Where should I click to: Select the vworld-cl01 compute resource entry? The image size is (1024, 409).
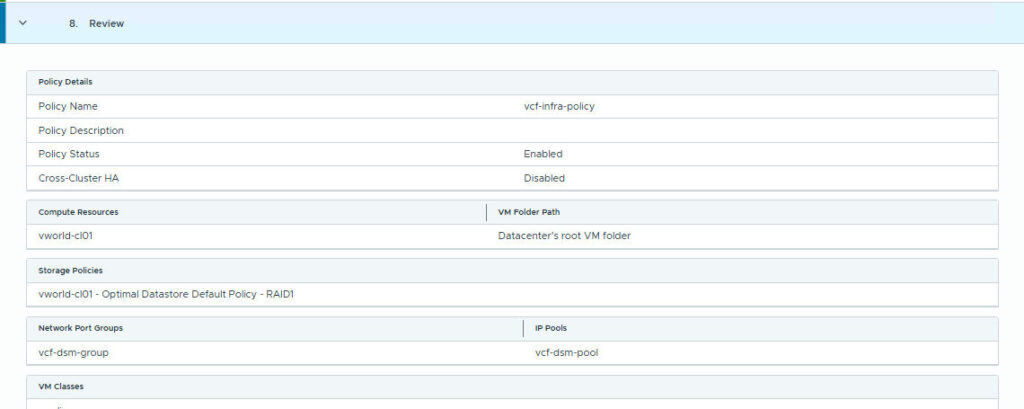[x=66, y=236]
